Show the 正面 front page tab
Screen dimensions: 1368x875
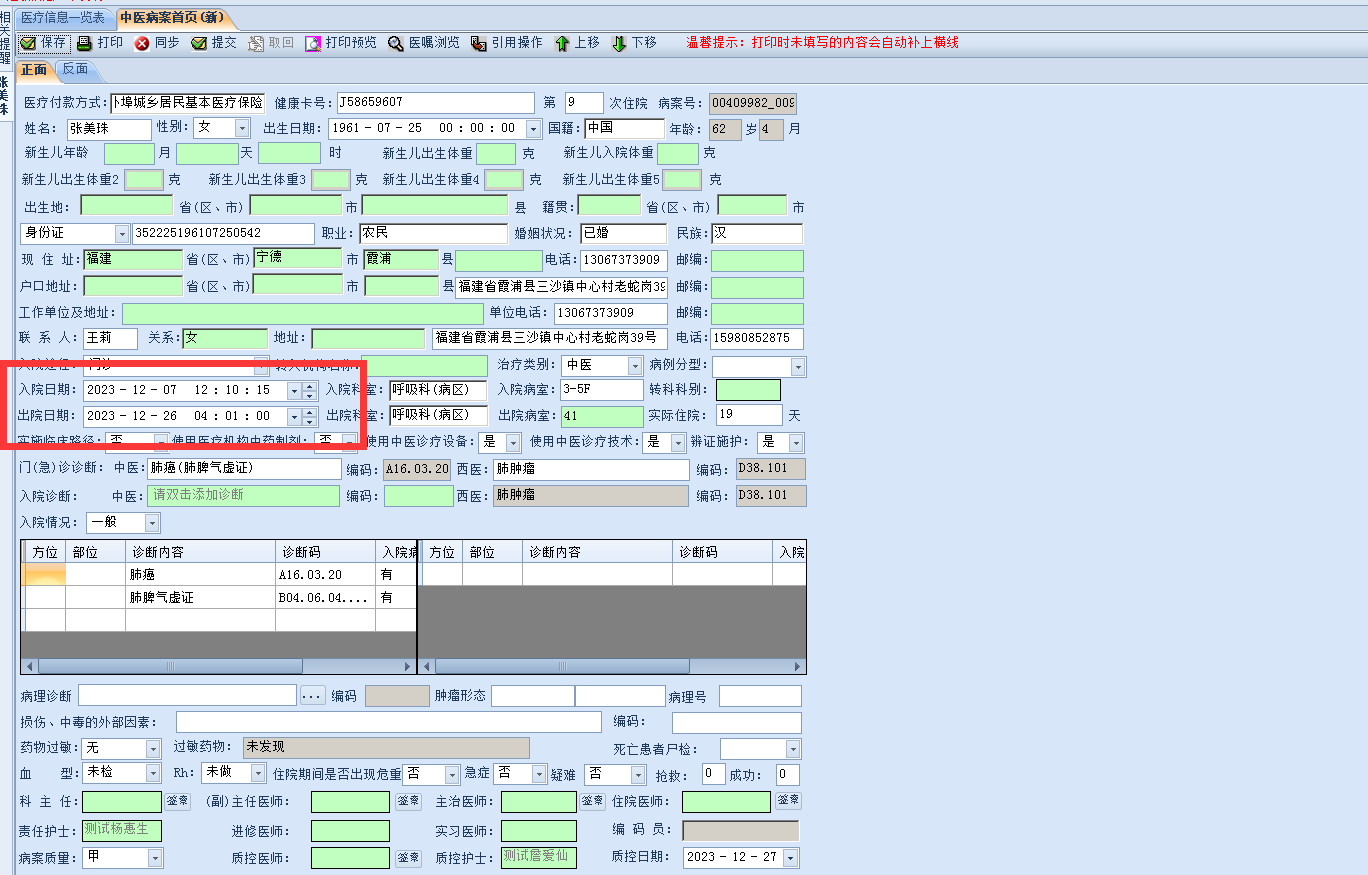(x=34, y=69)
